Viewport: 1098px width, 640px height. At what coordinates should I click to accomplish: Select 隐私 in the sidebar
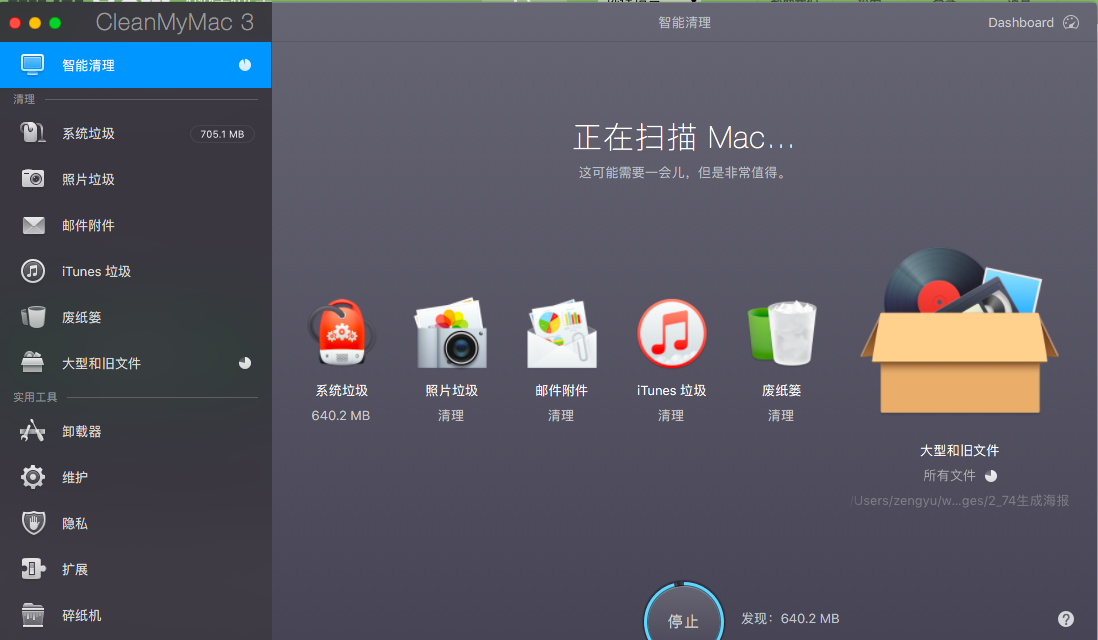point(135,523)
